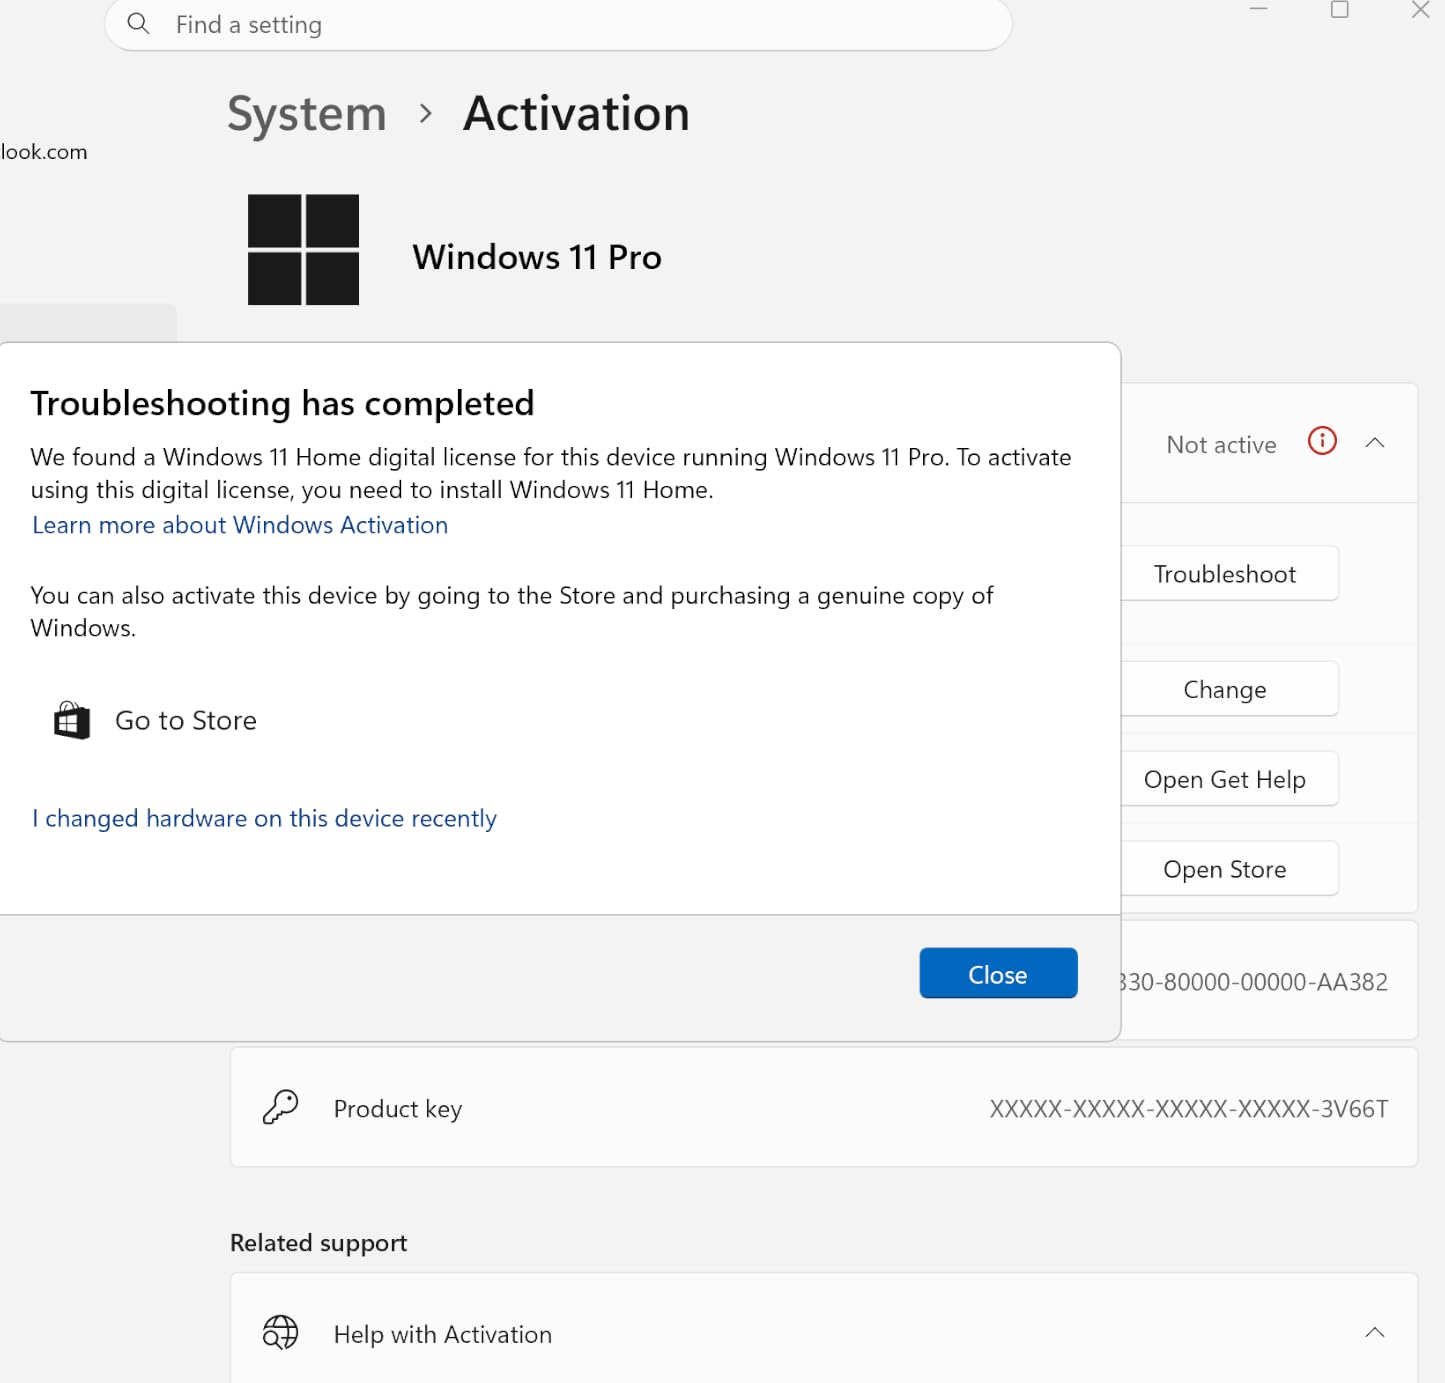Click into the Find a setting field

tap(558, 24)
